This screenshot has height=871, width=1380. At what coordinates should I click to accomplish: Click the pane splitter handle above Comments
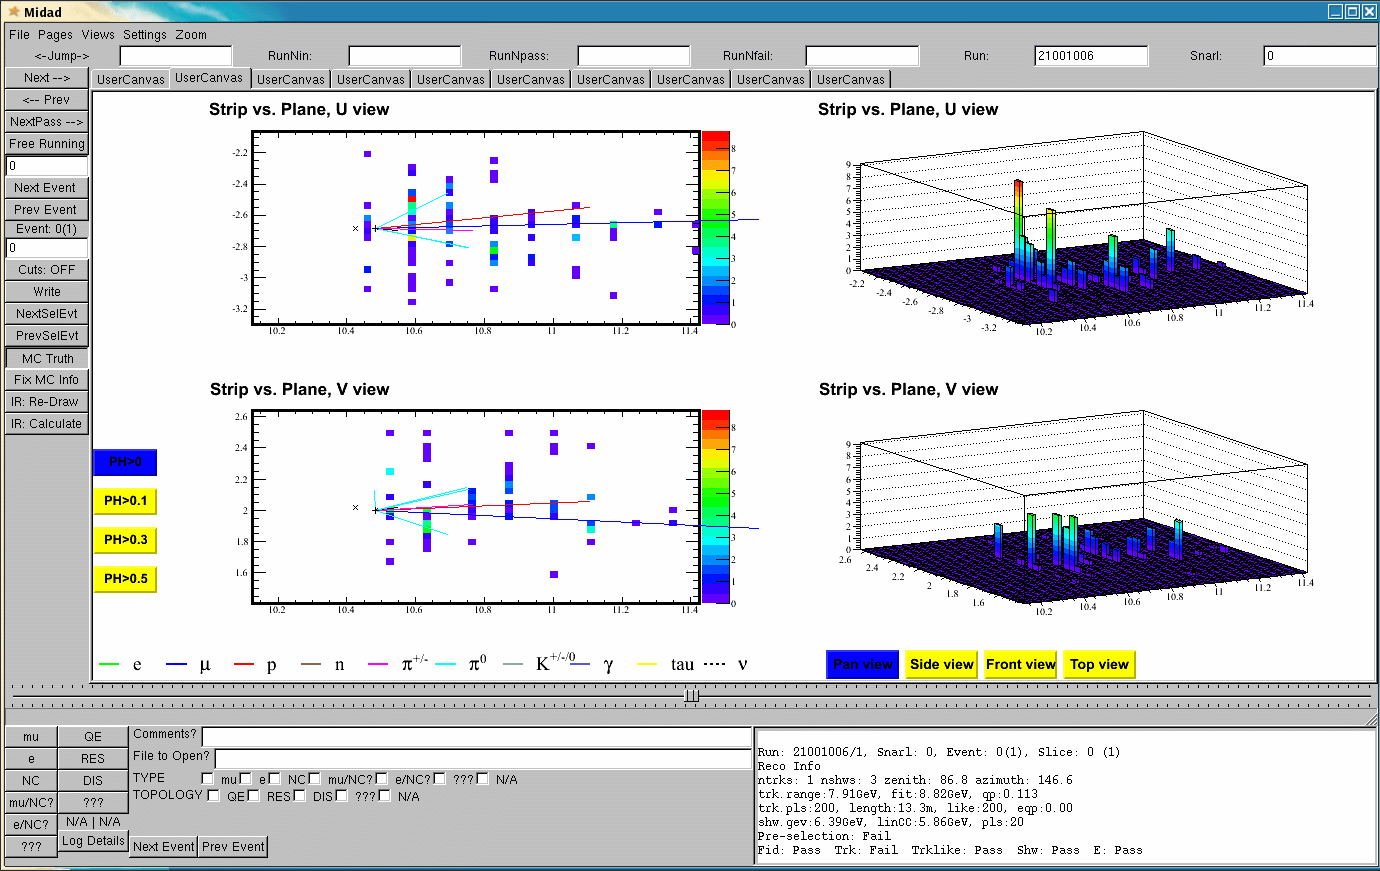(691, 695)
